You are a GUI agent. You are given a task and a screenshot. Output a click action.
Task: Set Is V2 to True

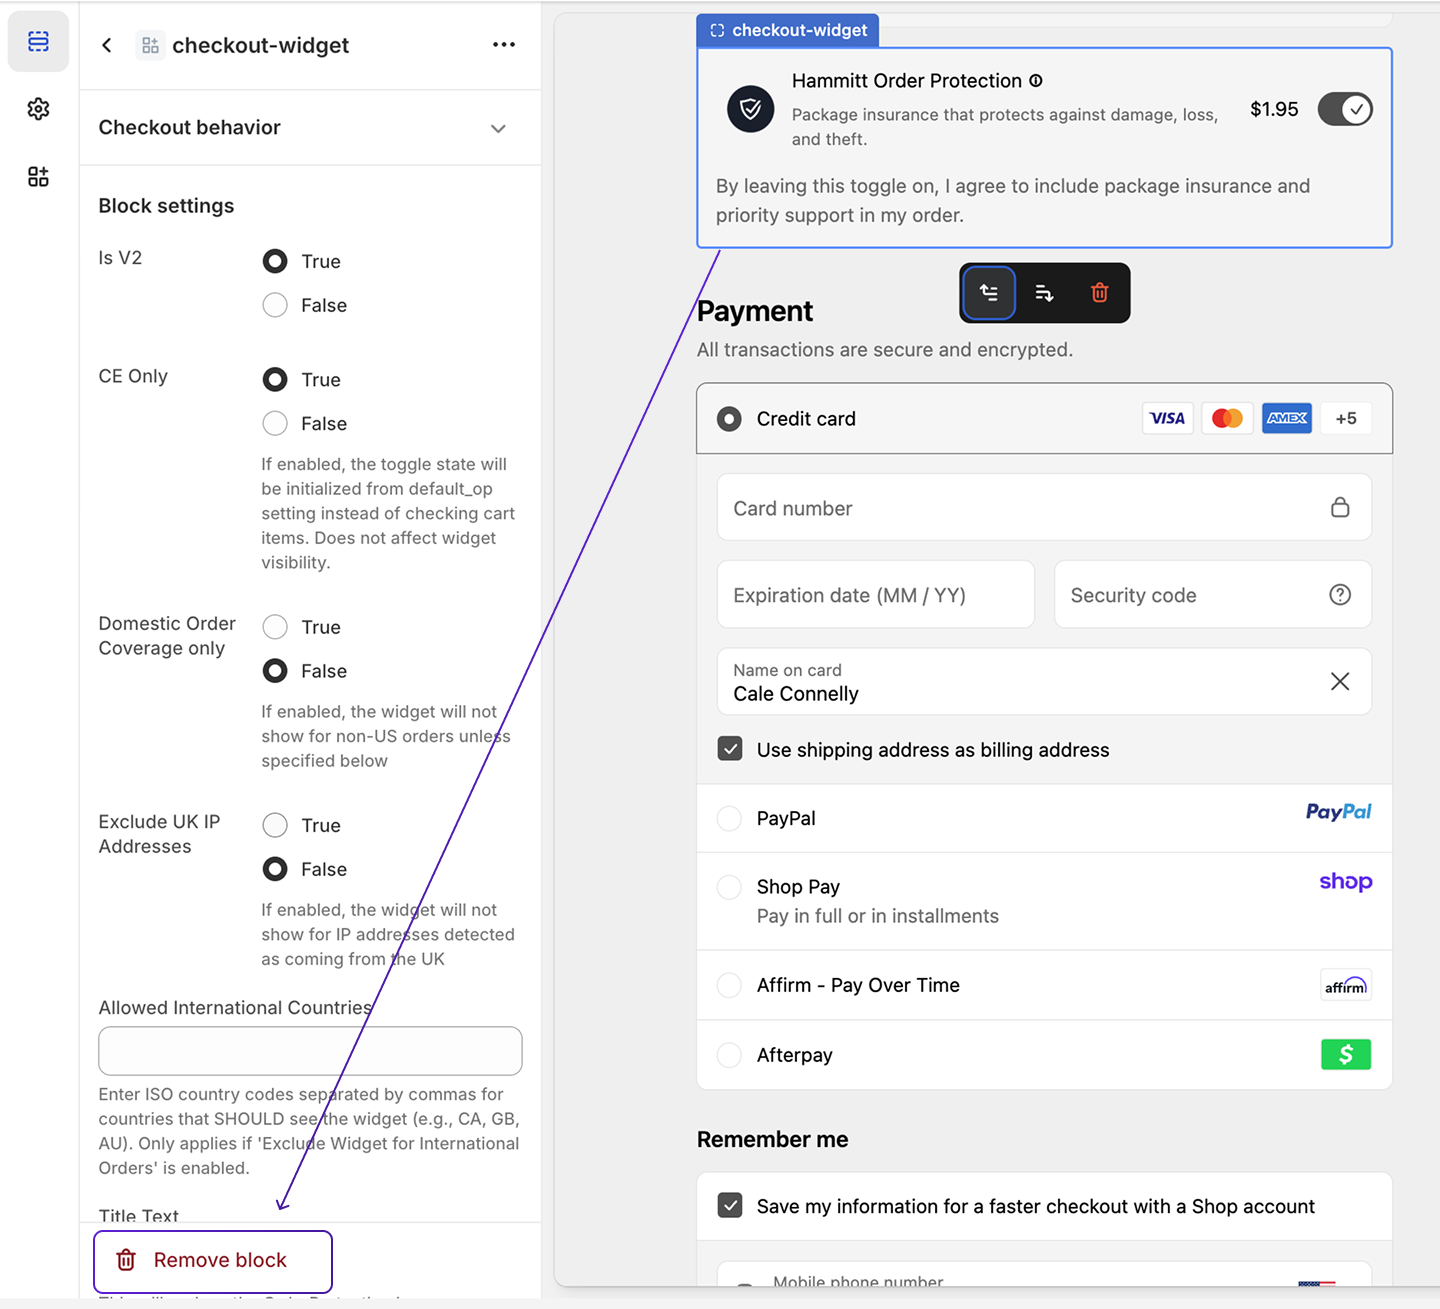point(275,261)
